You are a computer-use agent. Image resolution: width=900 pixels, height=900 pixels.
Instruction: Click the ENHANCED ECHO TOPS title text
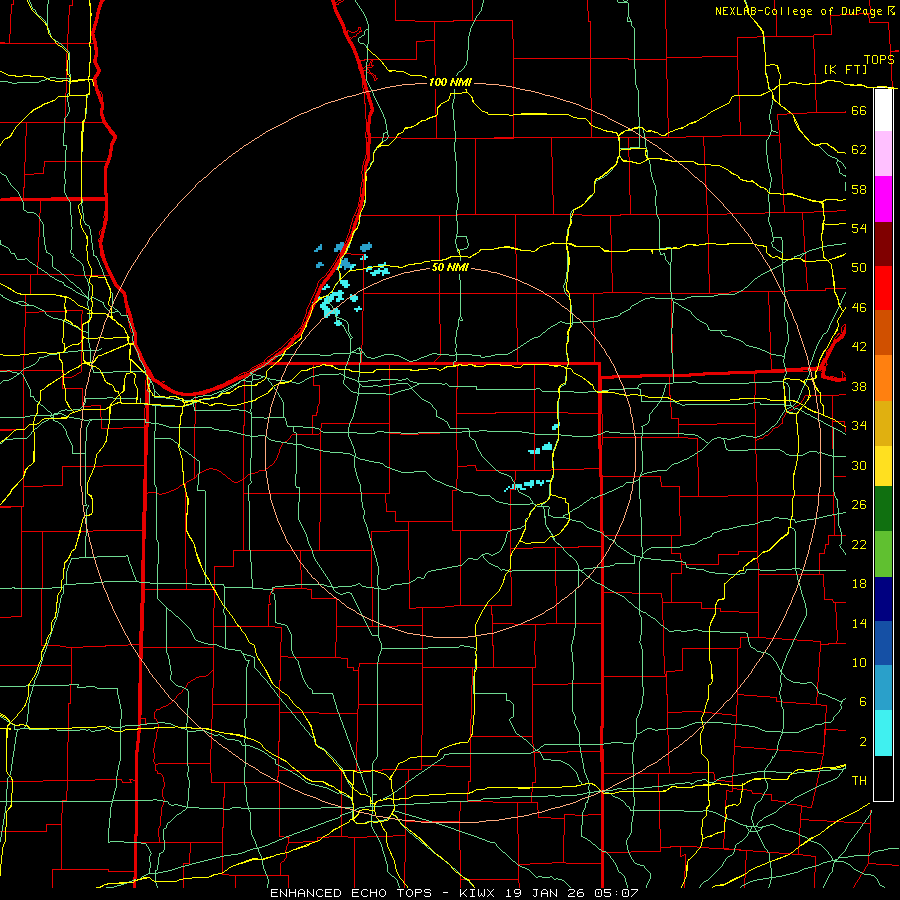(351, 893)
